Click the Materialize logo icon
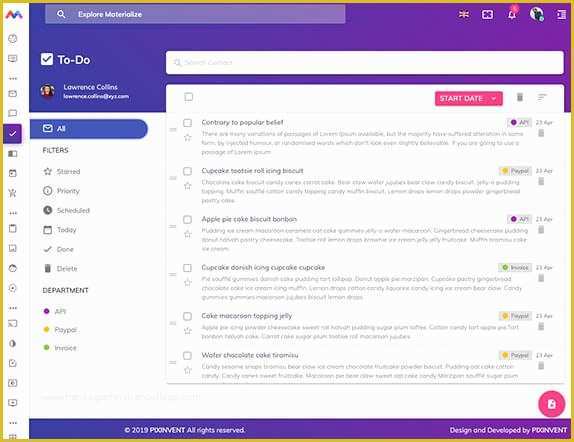This screenshot has width=574, height=442. [14, 14]
